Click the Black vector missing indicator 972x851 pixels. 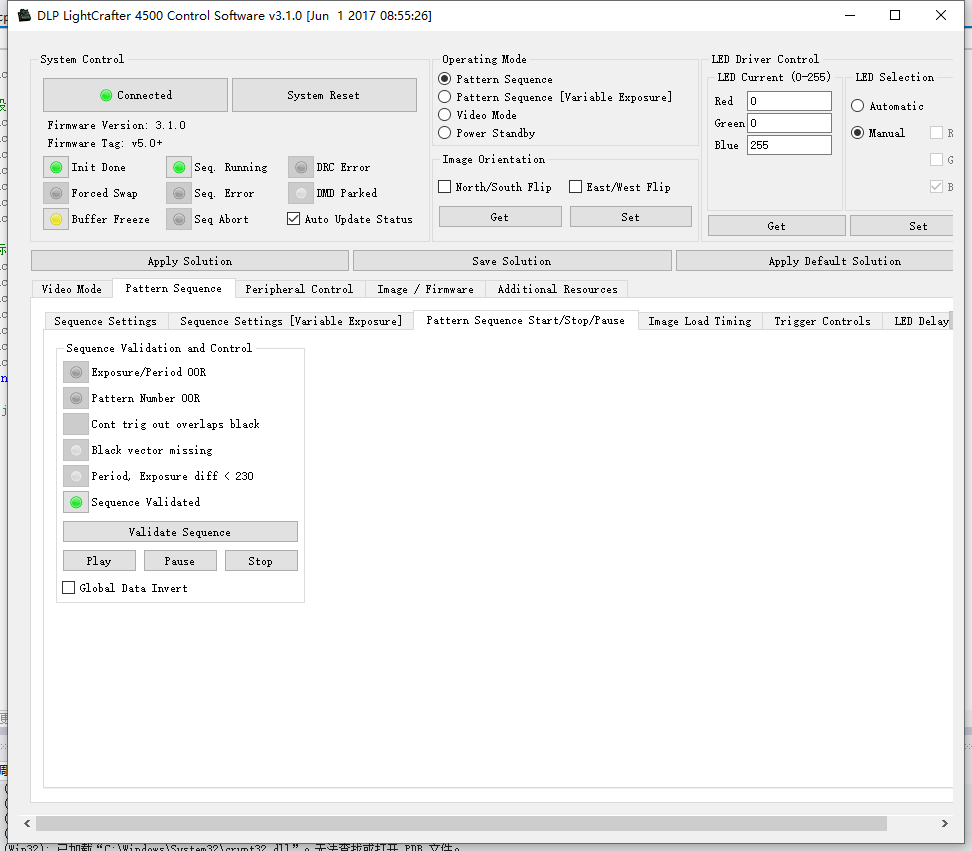click(76, 451)
